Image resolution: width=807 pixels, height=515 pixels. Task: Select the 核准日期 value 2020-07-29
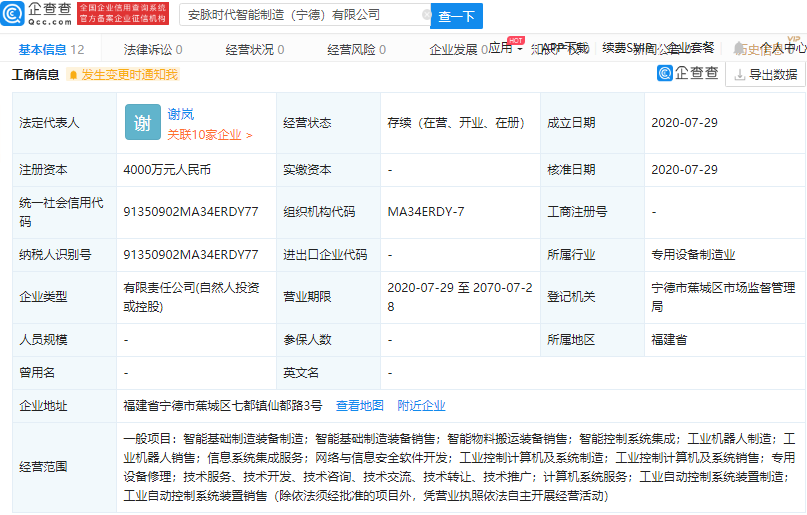pos(685,169)
